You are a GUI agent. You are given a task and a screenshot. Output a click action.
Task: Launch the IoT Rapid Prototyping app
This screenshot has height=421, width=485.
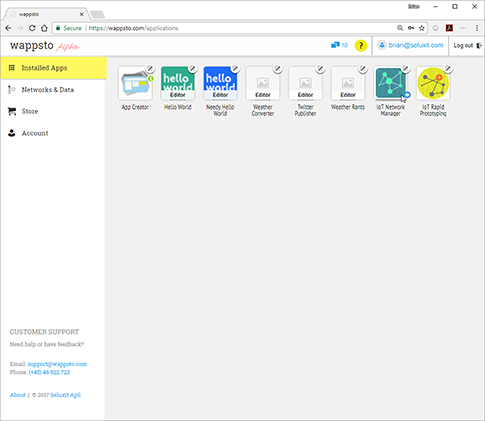coord(433,83)
